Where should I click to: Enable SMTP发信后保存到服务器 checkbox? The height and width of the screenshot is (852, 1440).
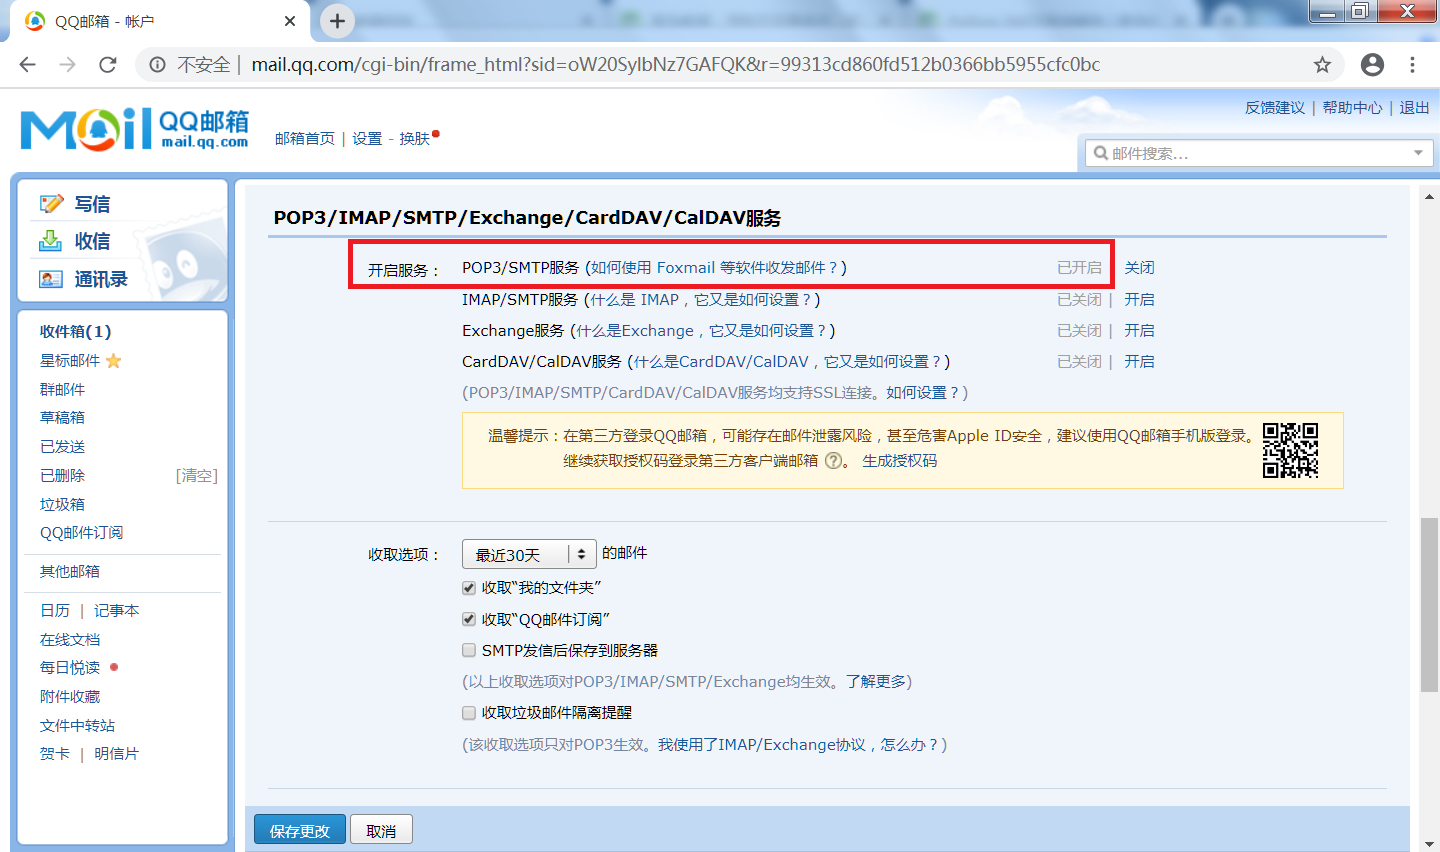[x=469, y=650]
